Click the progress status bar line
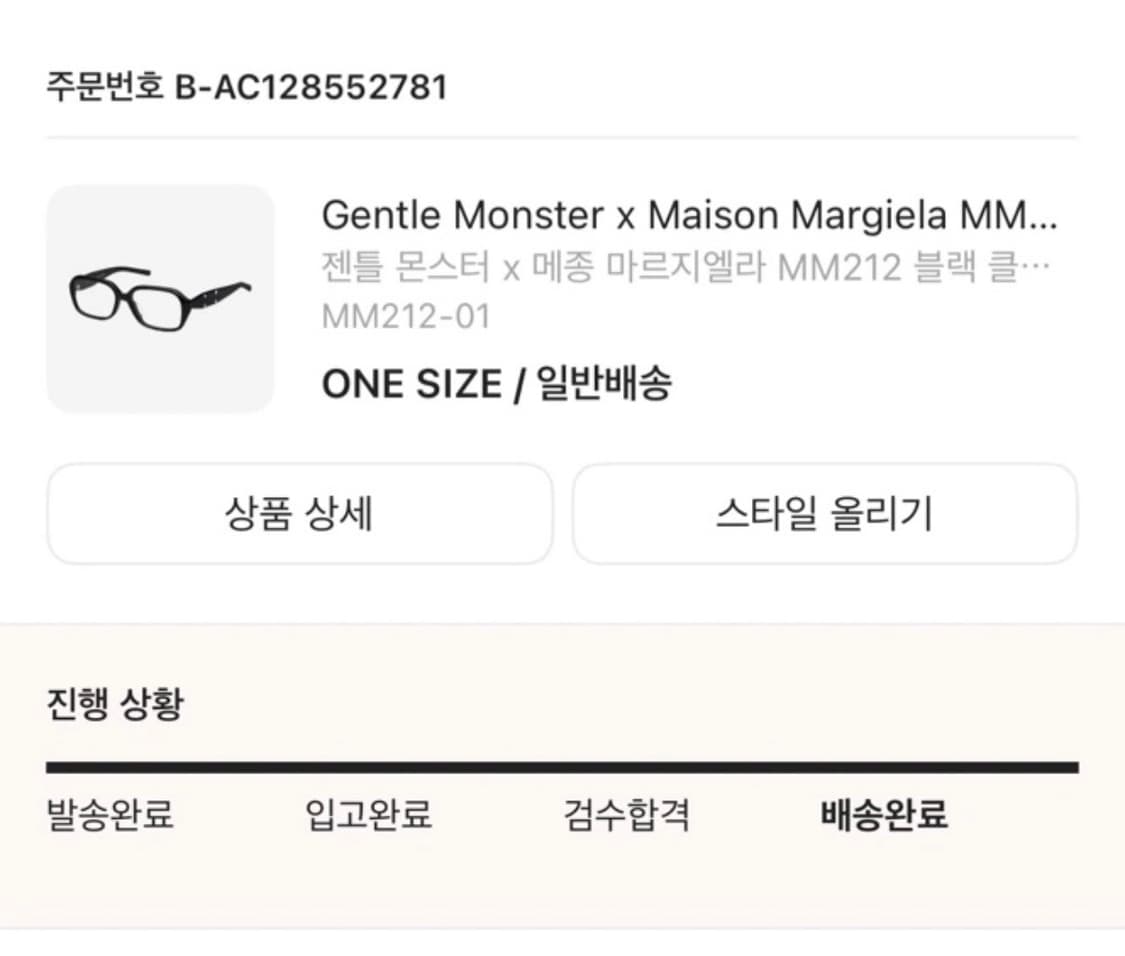Viewport: 1125px width, 956px height. point(562,766)
